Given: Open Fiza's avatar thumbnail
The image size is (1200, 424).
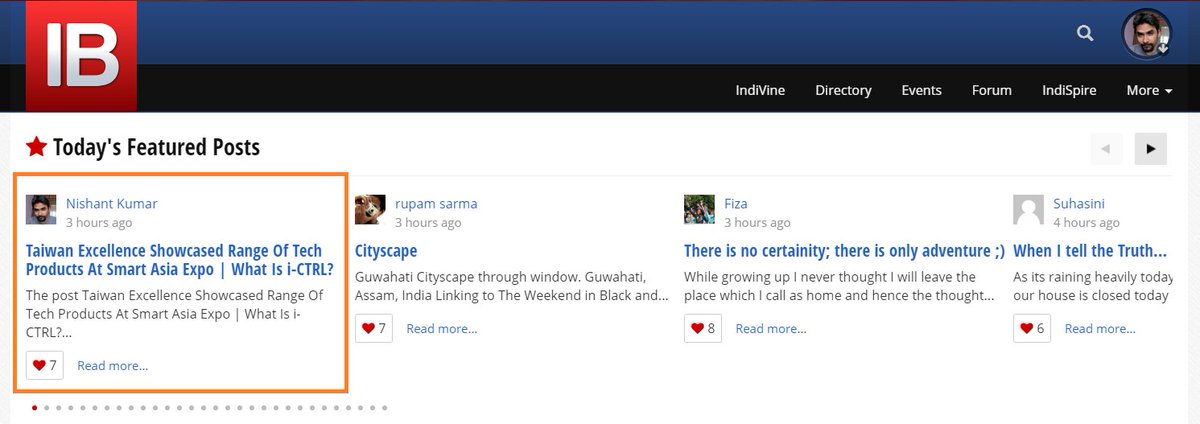Looking at the screenshot, I should tap(699, 210).
